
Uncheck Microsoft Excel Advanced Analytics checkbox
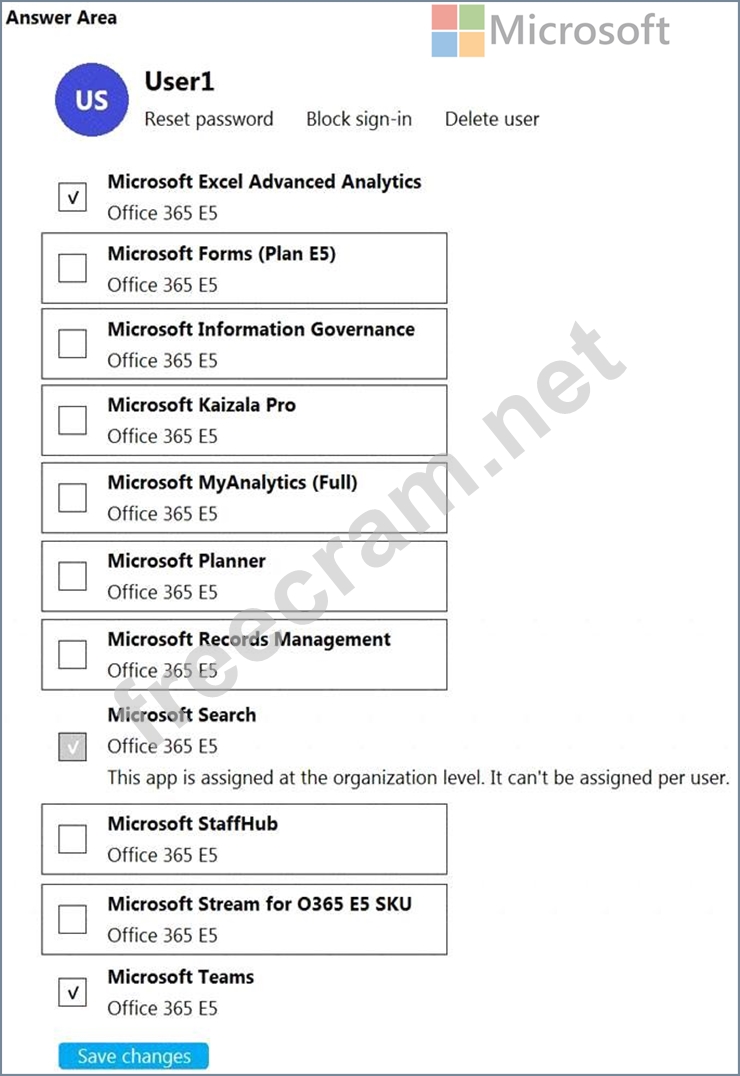pyautogui.click(x=72, y=198)
